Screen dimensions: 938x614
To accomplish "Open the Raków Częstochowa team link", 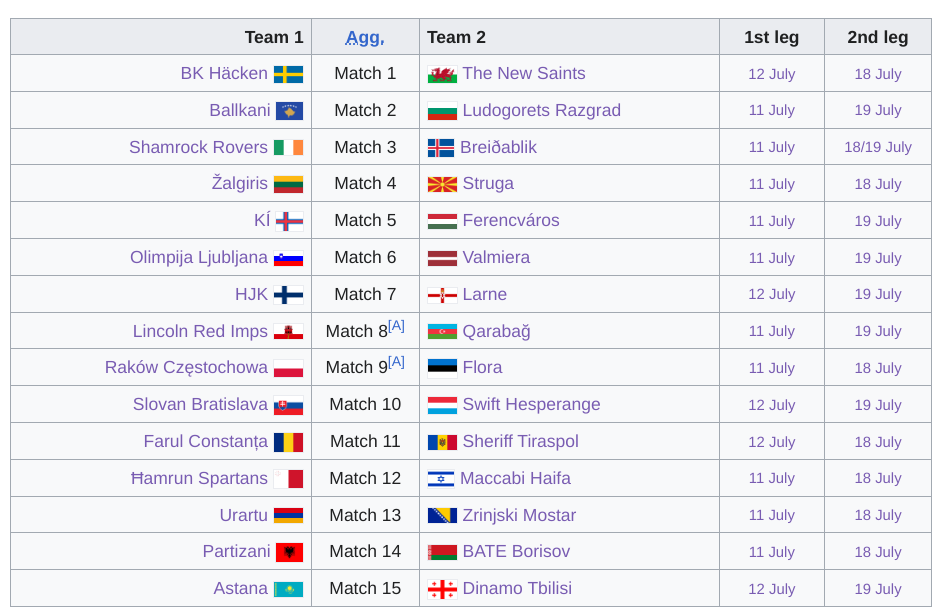I will click(186, 367).
